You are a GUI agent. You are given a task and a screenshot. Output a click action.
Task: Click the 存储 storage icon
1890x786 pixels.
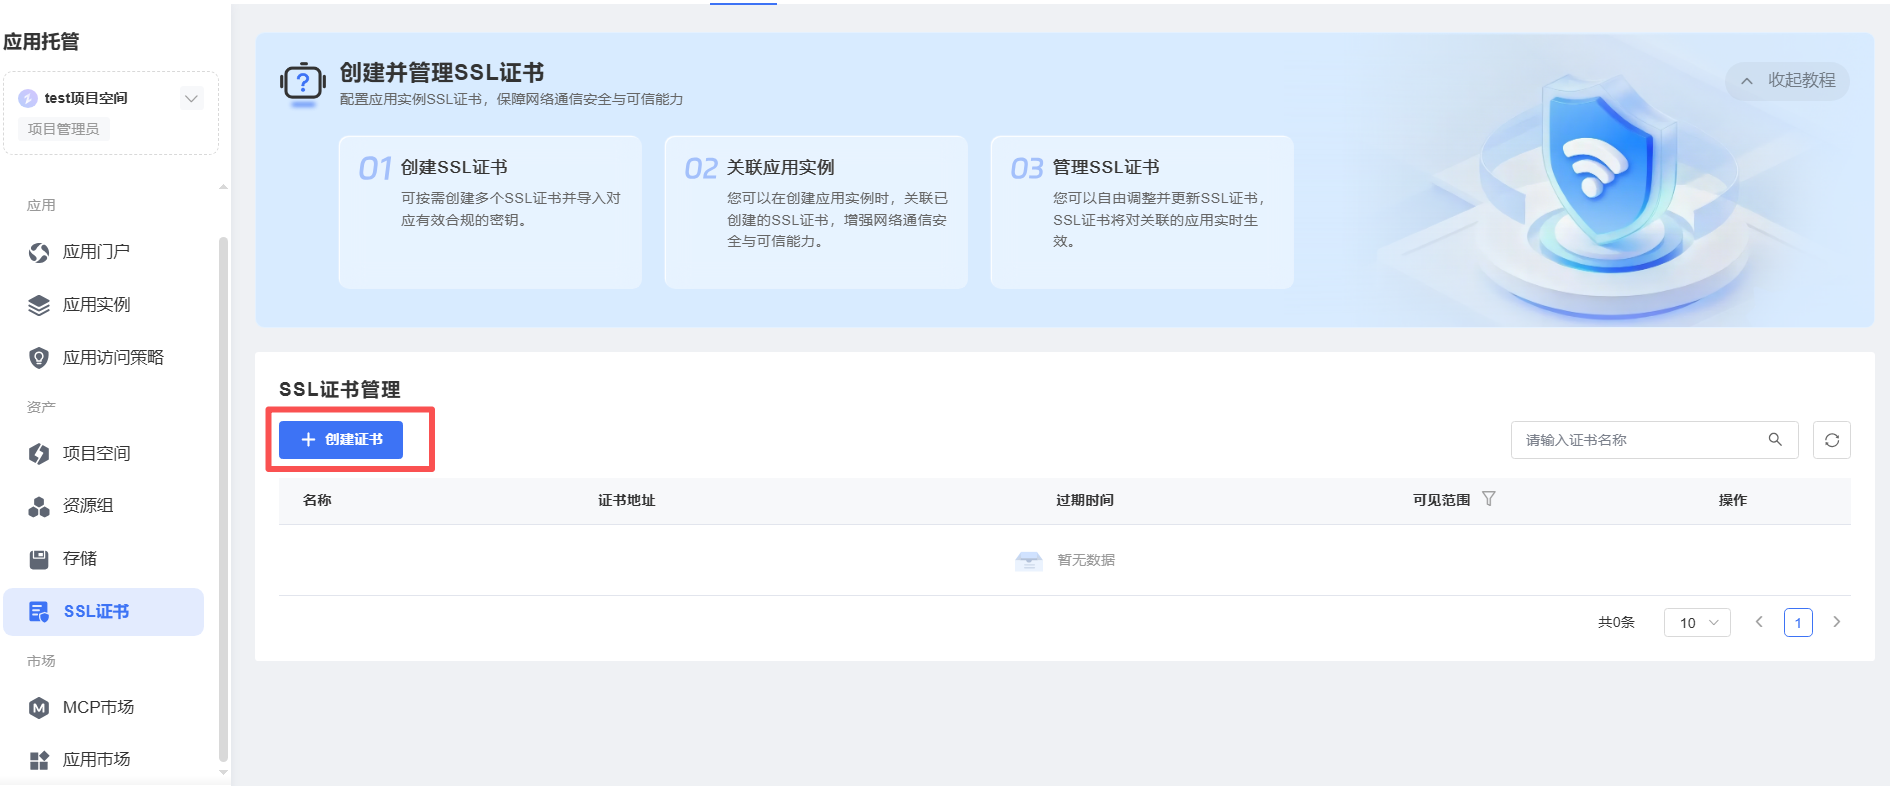pyautogui.click(x=39, y=559)
